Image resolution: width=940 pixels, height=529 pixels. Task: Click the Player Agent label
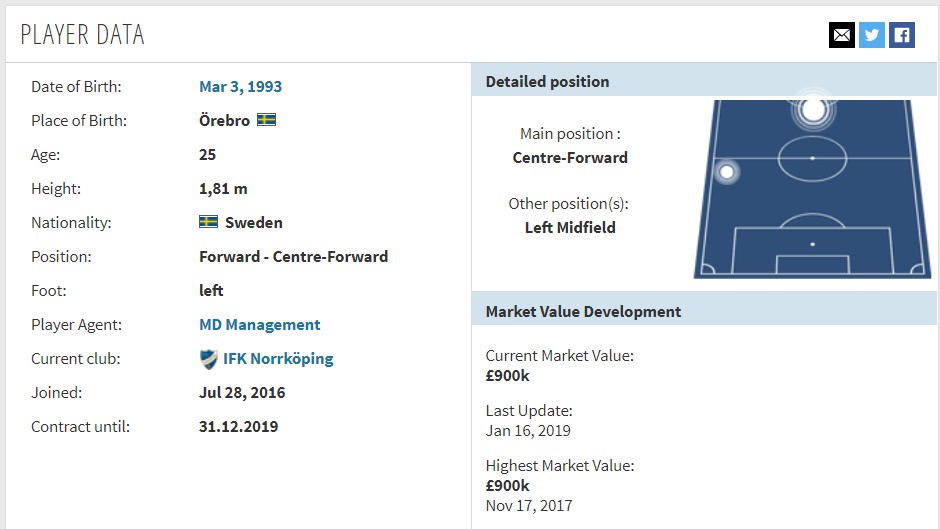click(77, 324)
